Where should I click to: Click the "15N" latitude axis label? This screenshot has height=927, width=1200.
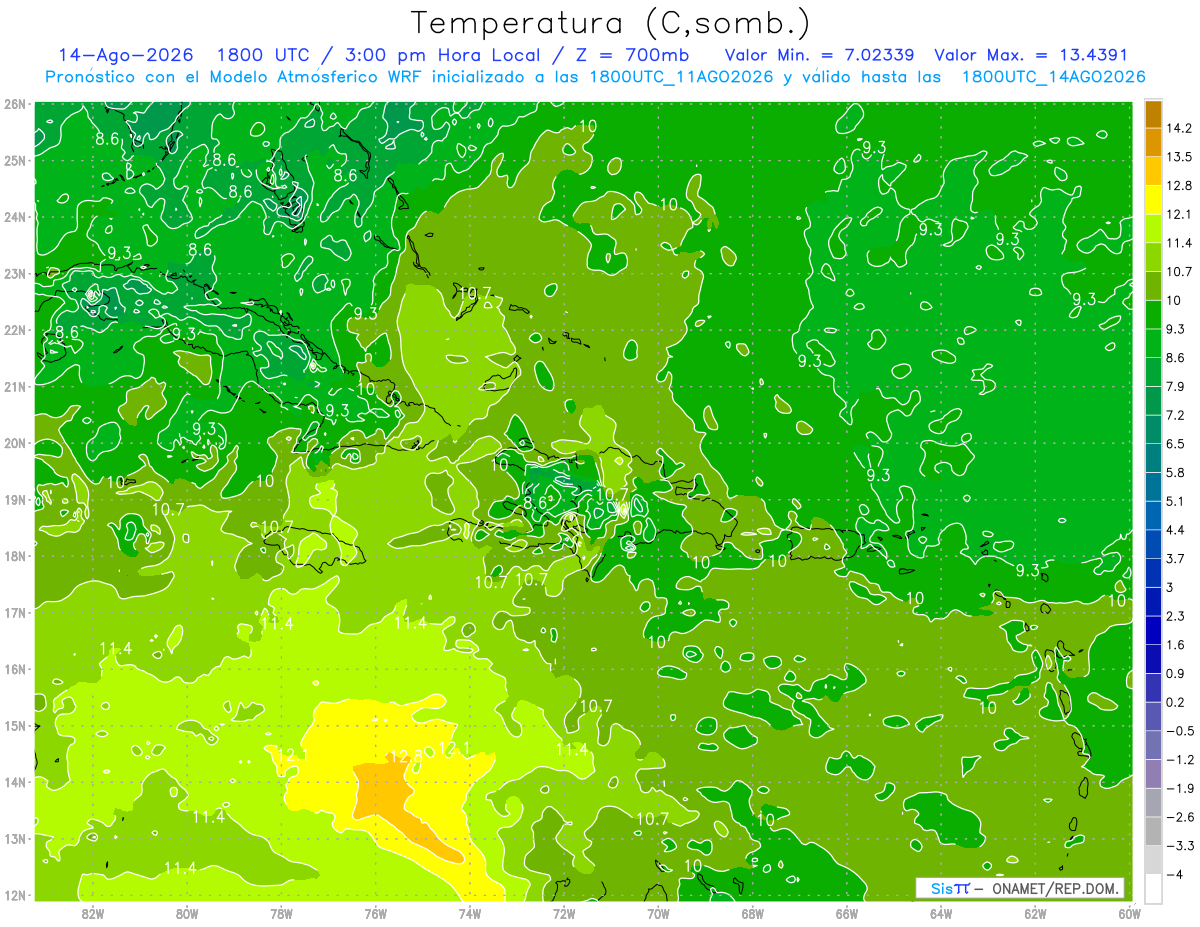(15, 725)
